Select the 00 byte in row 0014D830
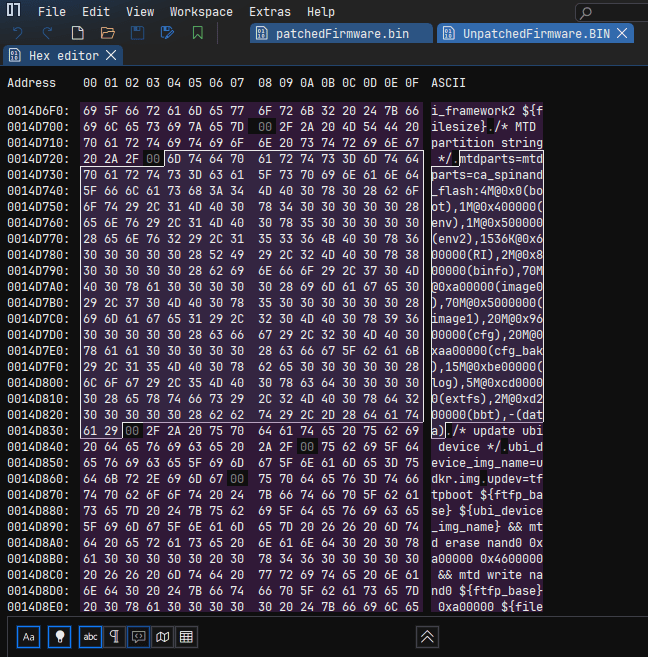The image size is (648, 657). click(132, 431)
